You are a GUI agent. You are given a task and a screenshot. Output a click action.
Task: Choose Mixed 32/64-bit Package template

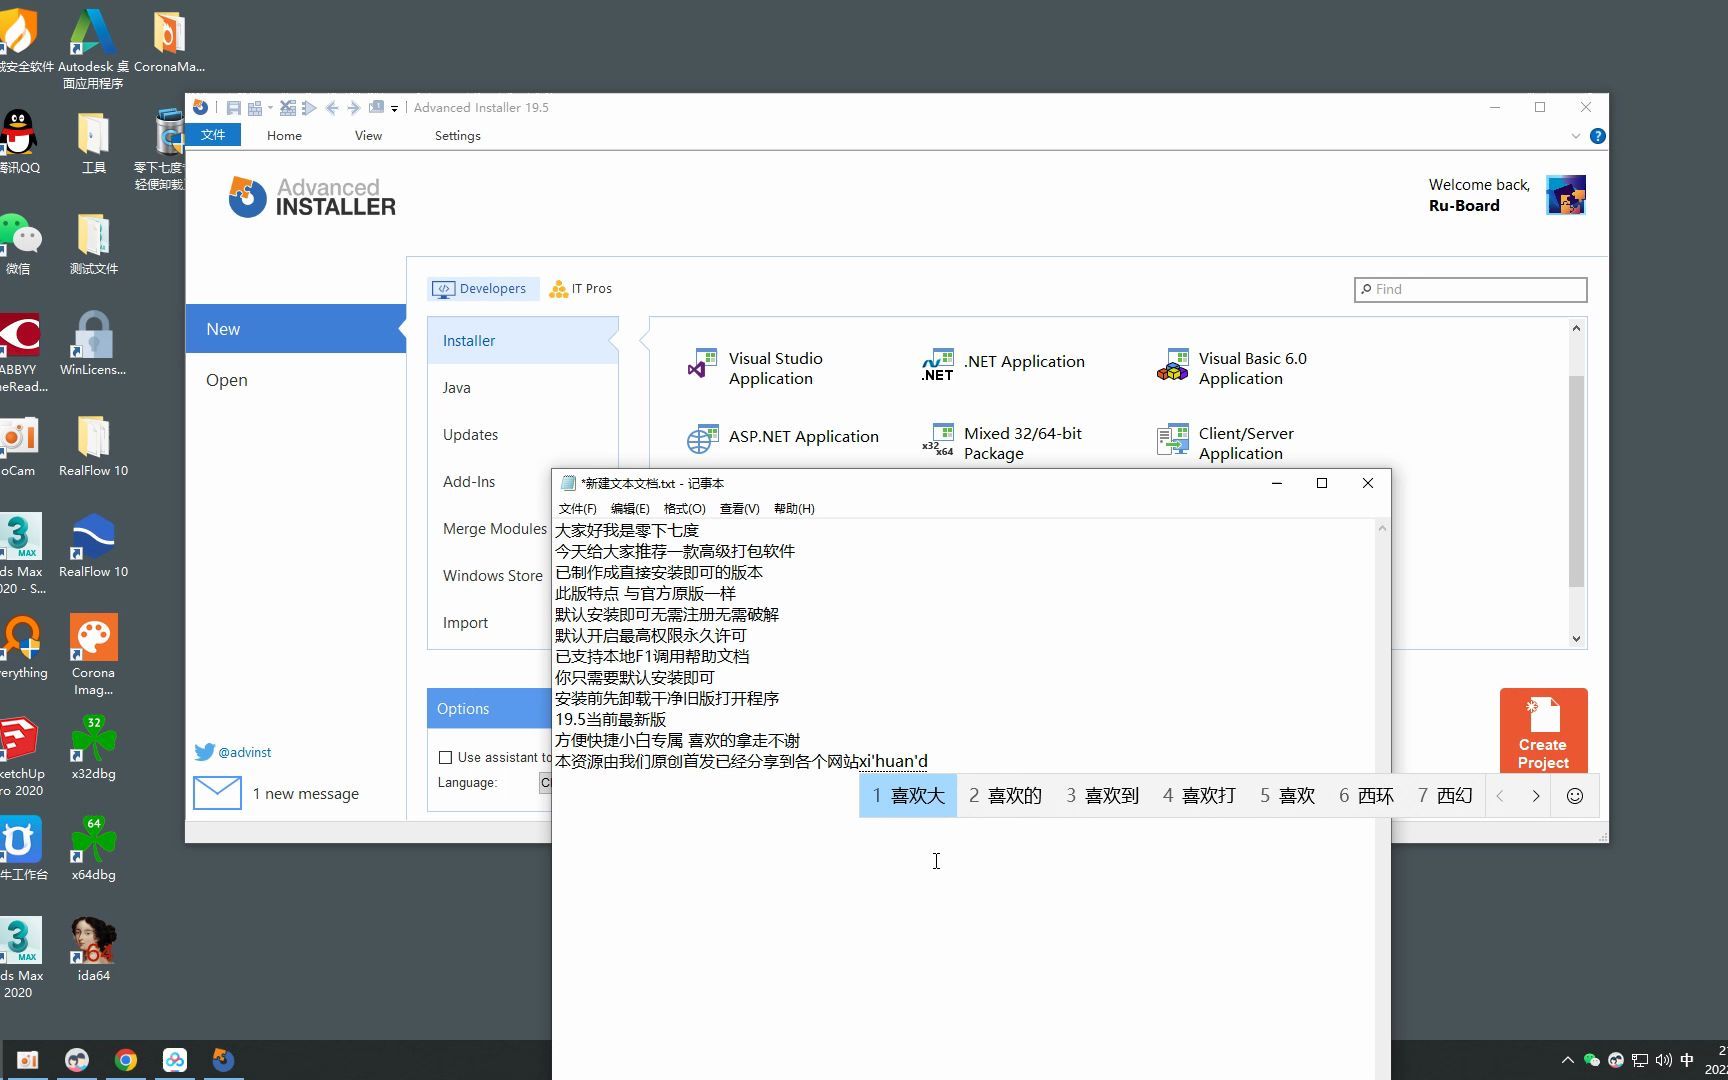(x=1003, y=443)
